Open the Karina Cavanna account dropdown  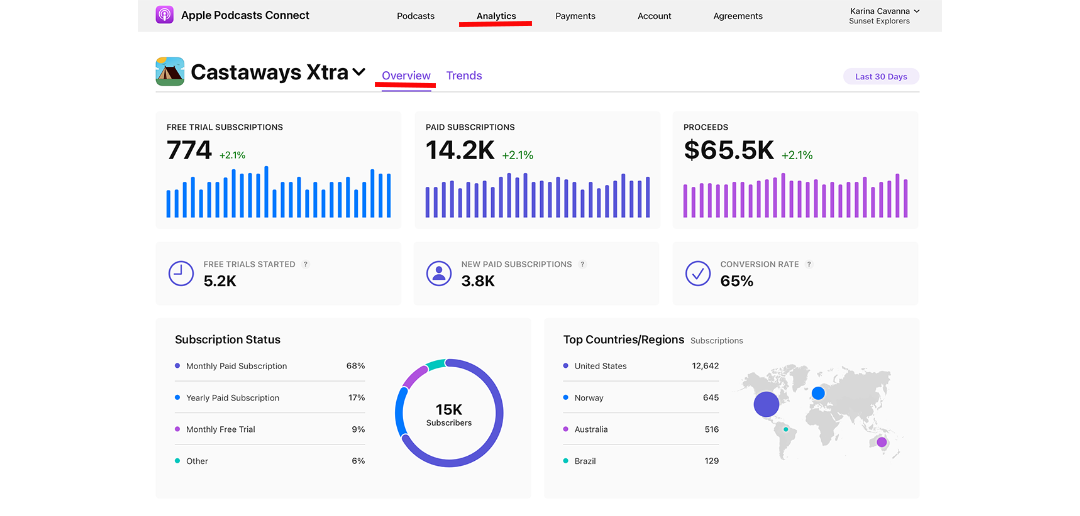pos(884,15)
